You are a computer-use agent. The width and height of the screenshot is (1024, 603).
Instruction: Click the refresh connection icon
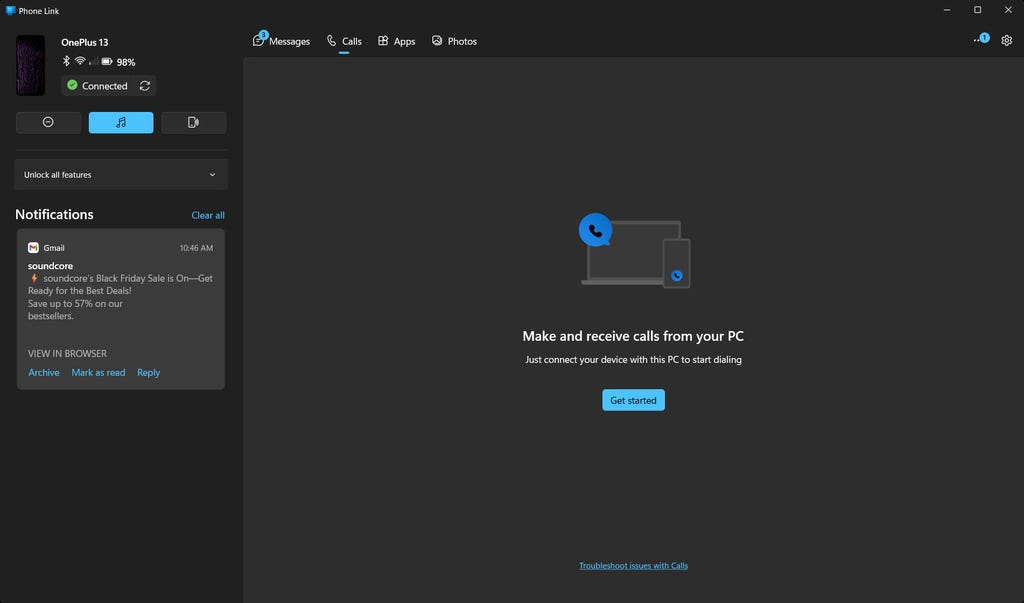click(145, 86)
